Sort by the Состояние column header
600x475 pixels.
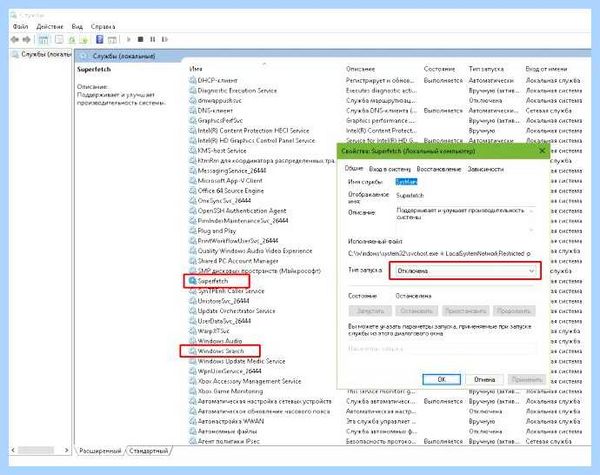pos(439,69)
